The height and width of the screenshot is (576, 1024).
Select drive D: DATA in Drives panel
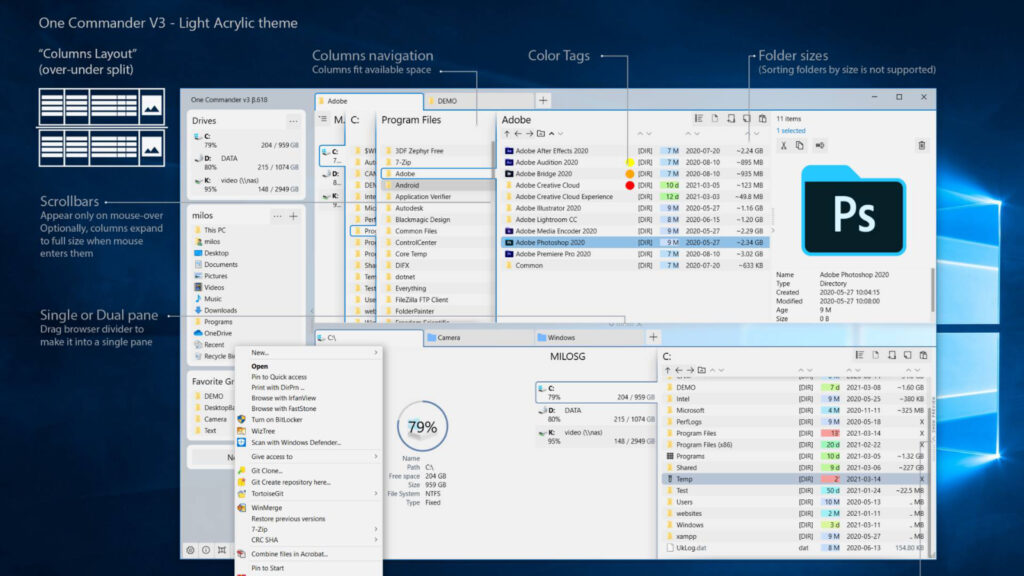pyautogui.click(x=246, y=163)
